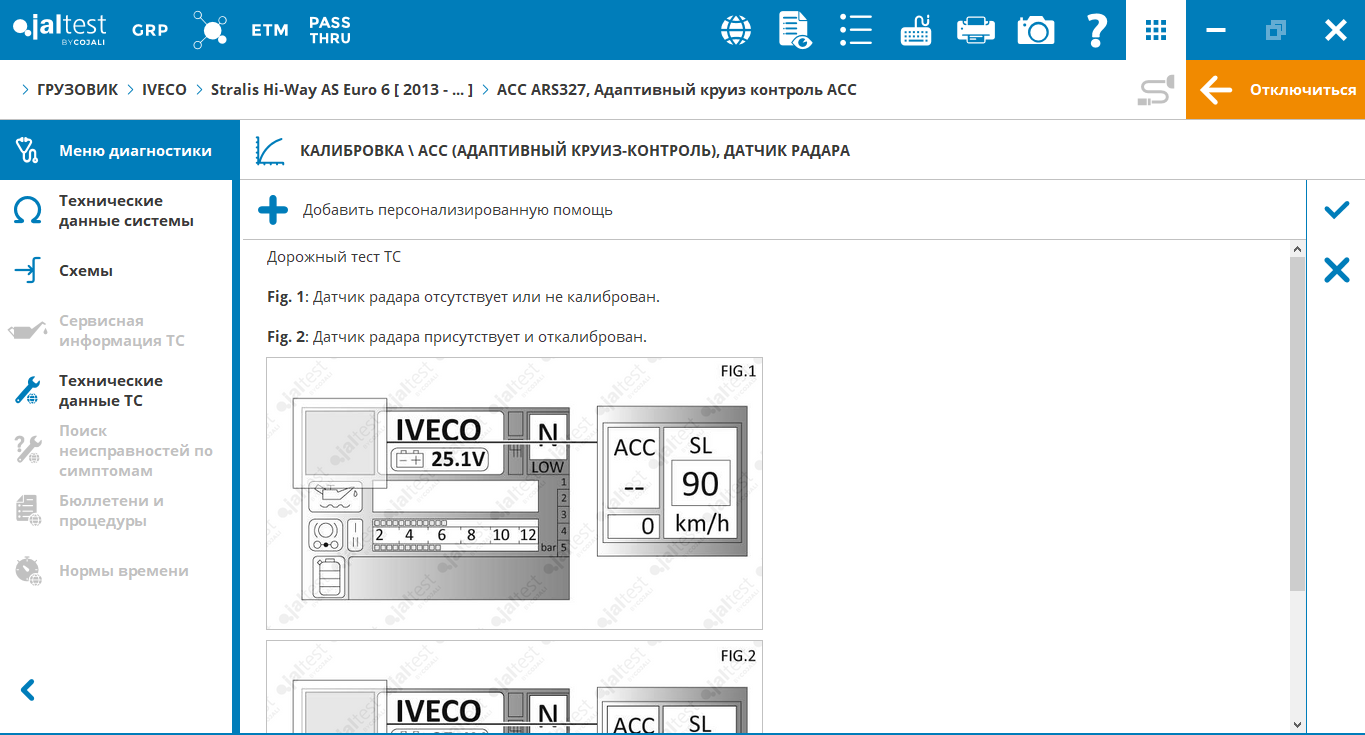
Task: Open the GRP module
Action: coord(150,30)
